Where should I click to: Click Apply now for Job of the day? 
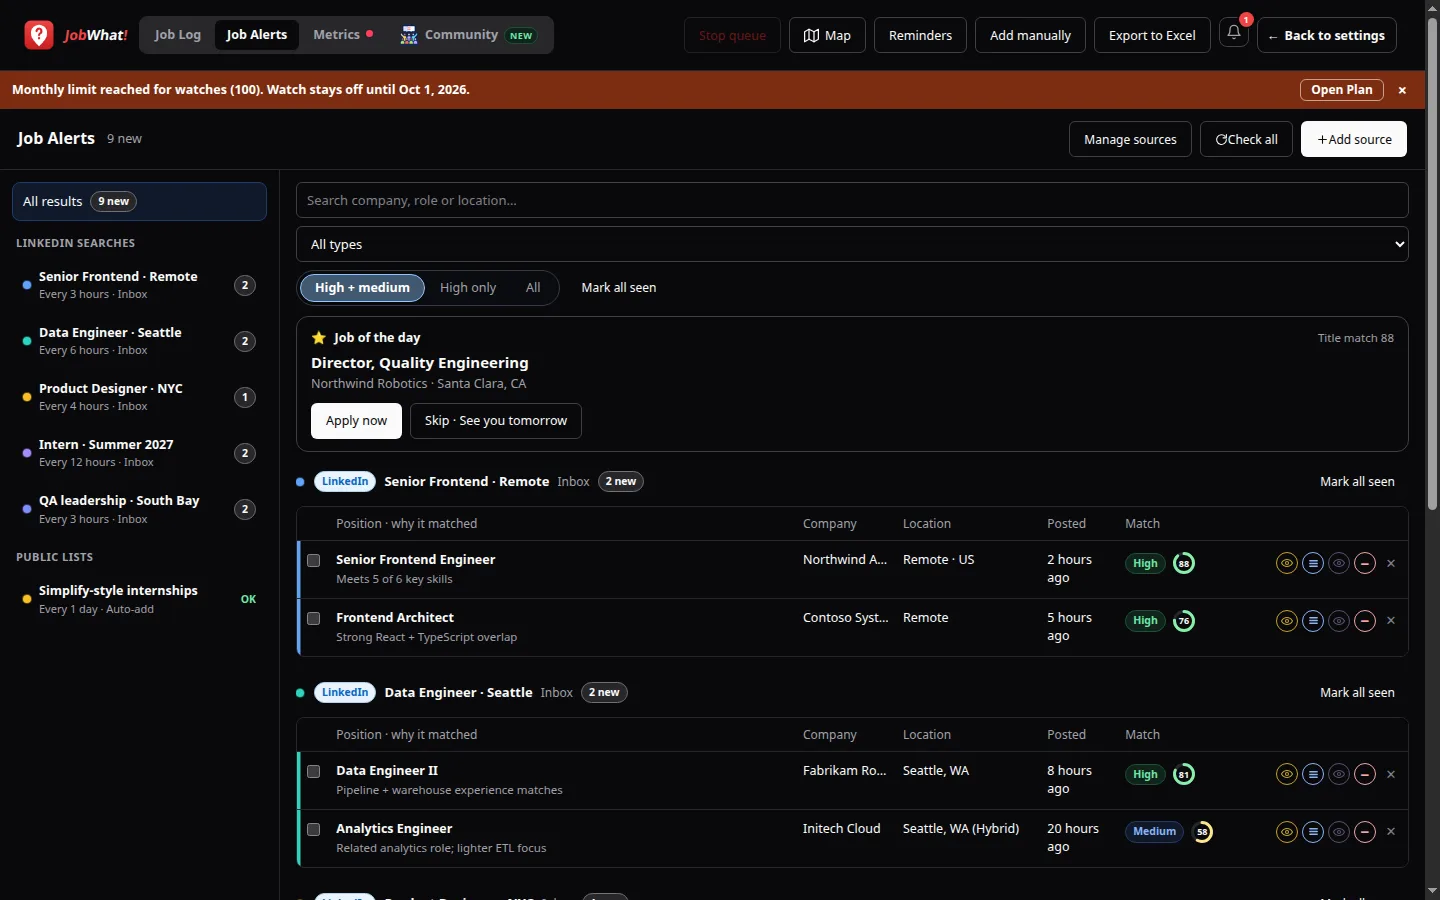click(x=356, y=421)
